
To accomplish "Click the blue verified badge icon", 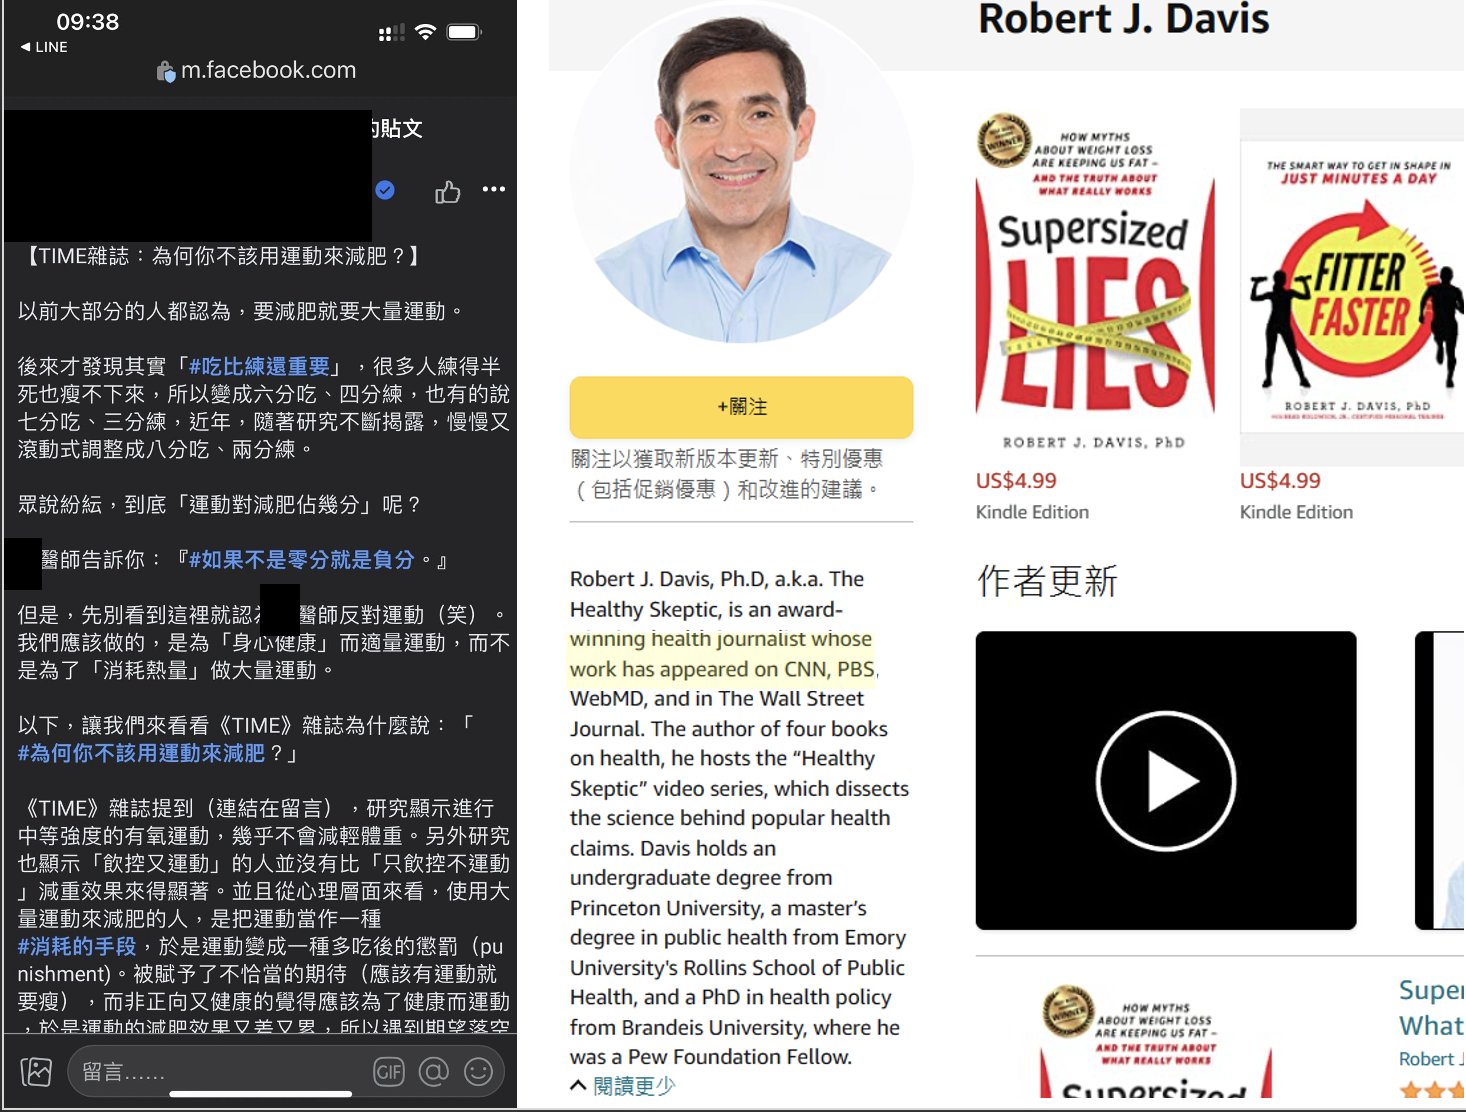I will pyautogui.click(x=385, y=190).
